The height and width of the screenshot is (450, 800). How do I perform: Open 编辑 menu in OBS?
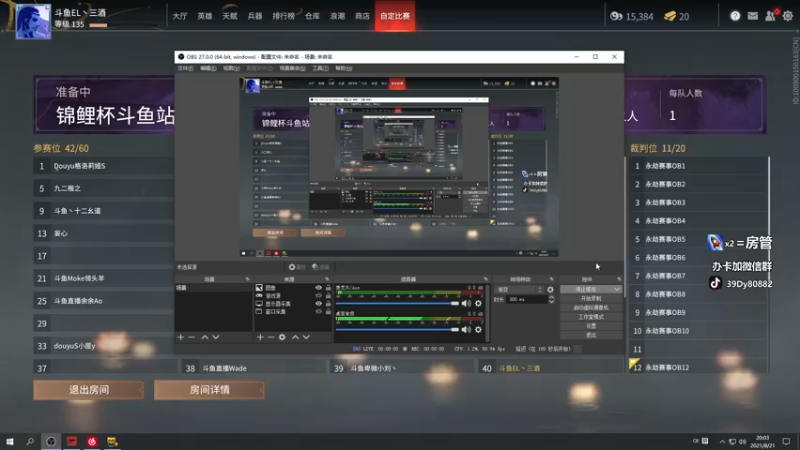coord(208,68)
